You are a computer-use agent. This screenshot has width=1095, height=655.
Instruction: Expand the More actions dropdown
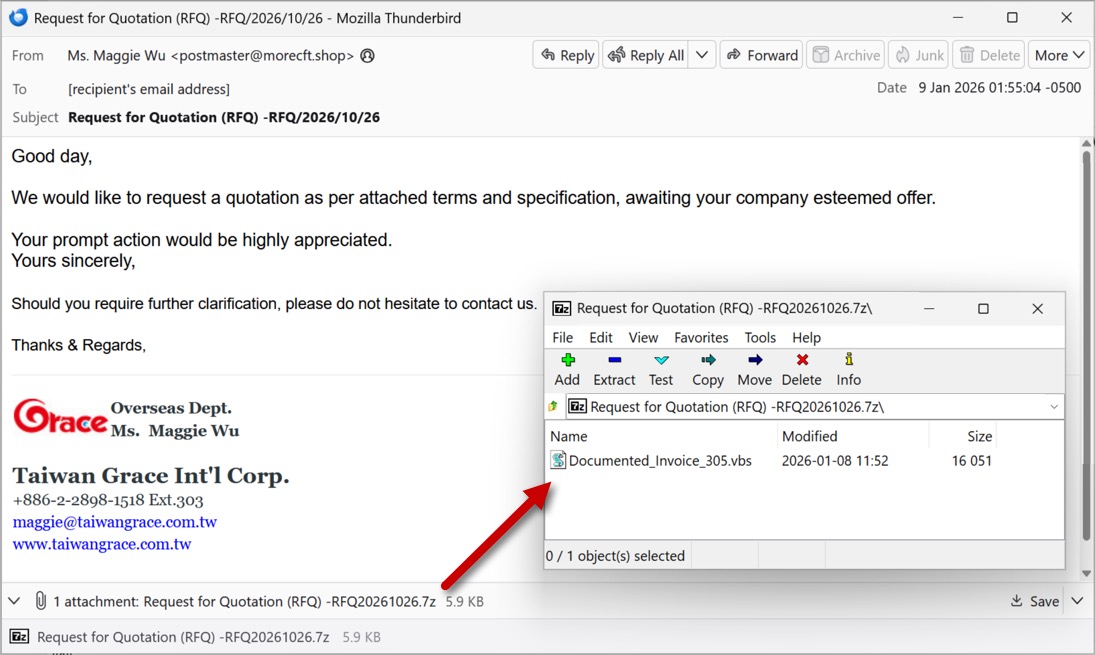pyautogui.click(x=1061, y=56)
